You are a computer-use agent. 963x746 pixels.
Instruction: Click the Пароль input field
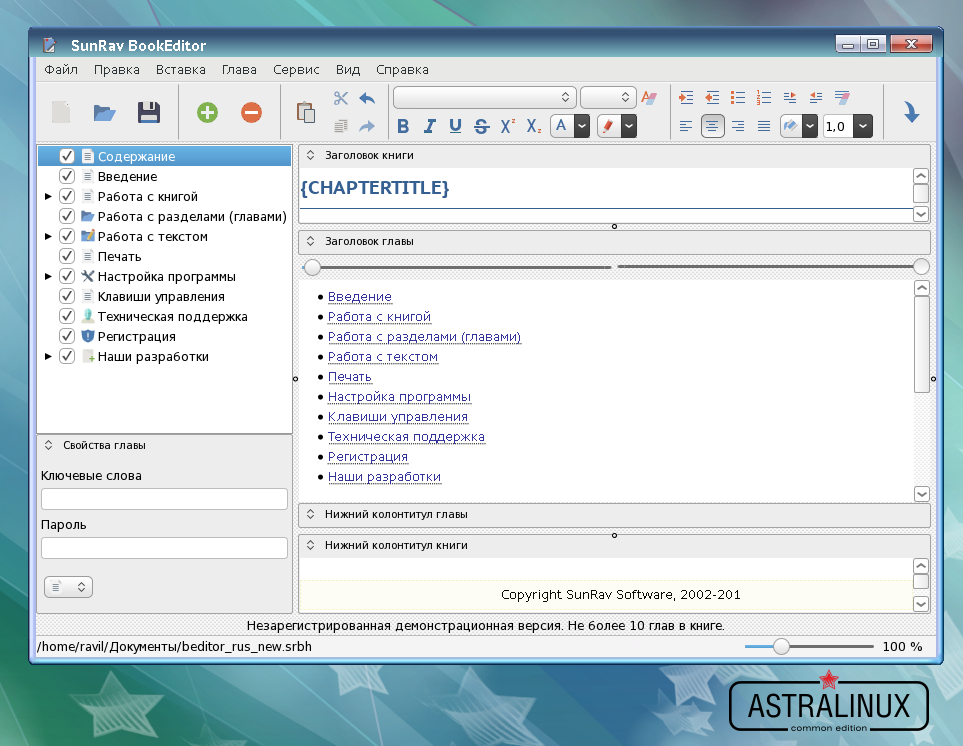pyautogui.click(x=164, y=548)
